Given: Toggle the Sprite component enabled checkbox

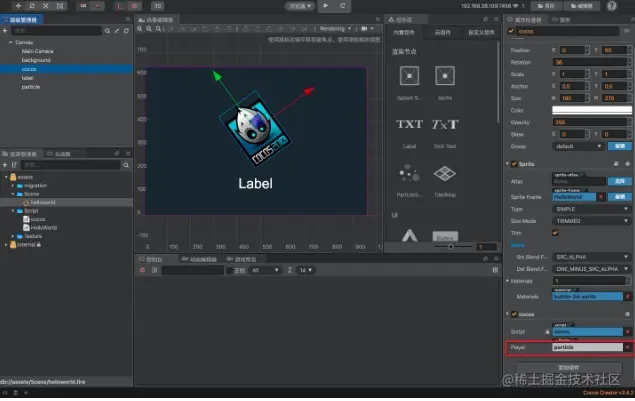Looking at the screenshot, I should [514, 164].
